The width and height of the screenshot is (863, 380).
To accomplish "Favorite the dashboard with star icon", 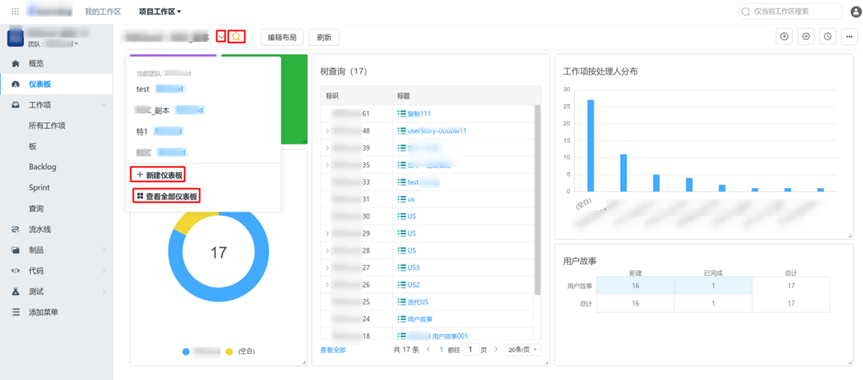I will (236, 36).
